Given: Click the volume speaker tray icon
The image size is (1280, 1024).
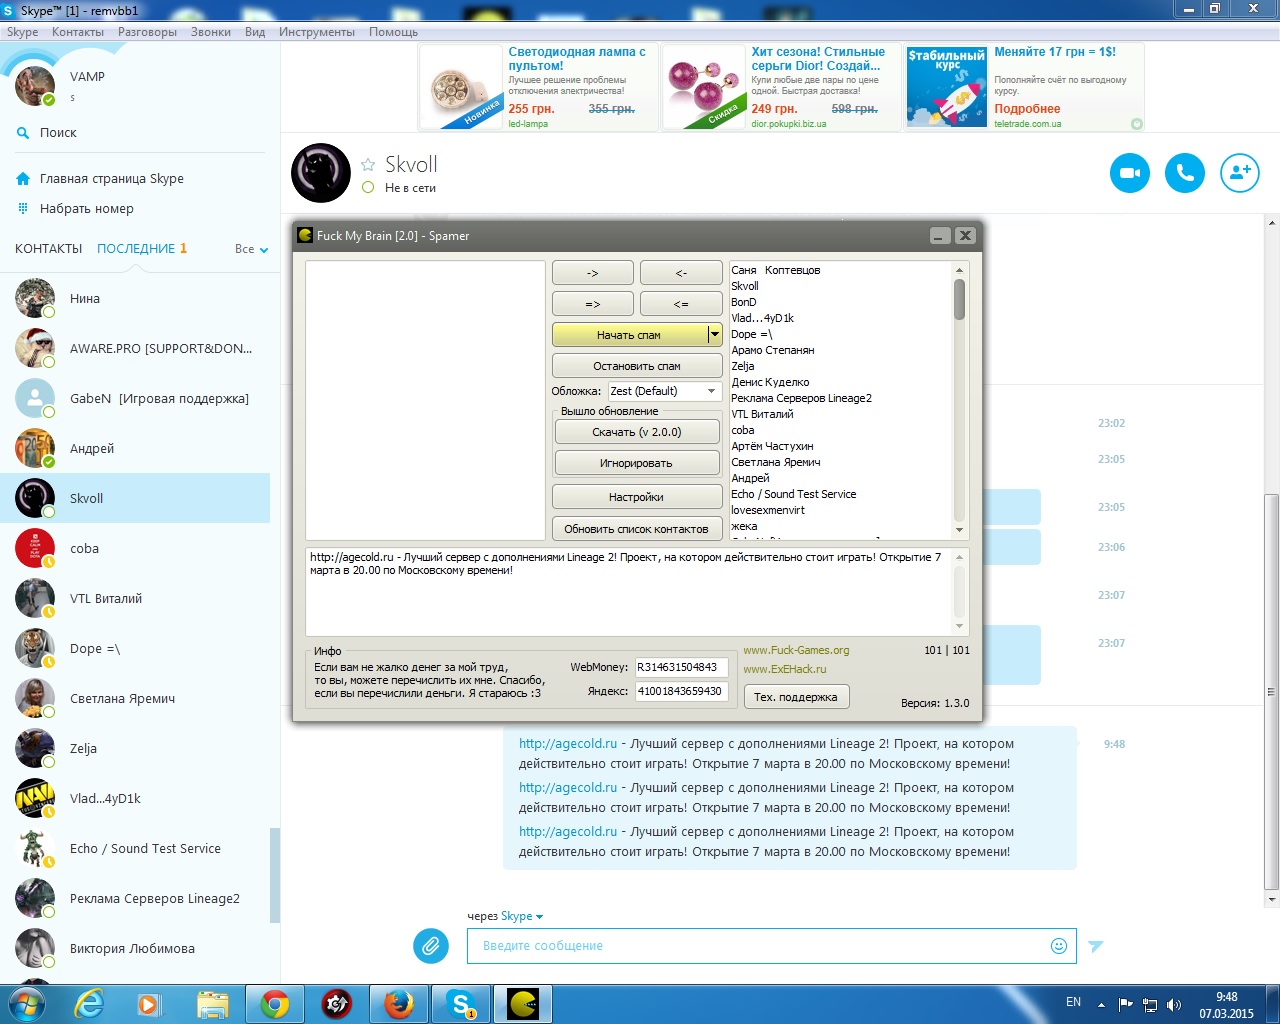Looking at the screenshot, I should (1174, 1004).
